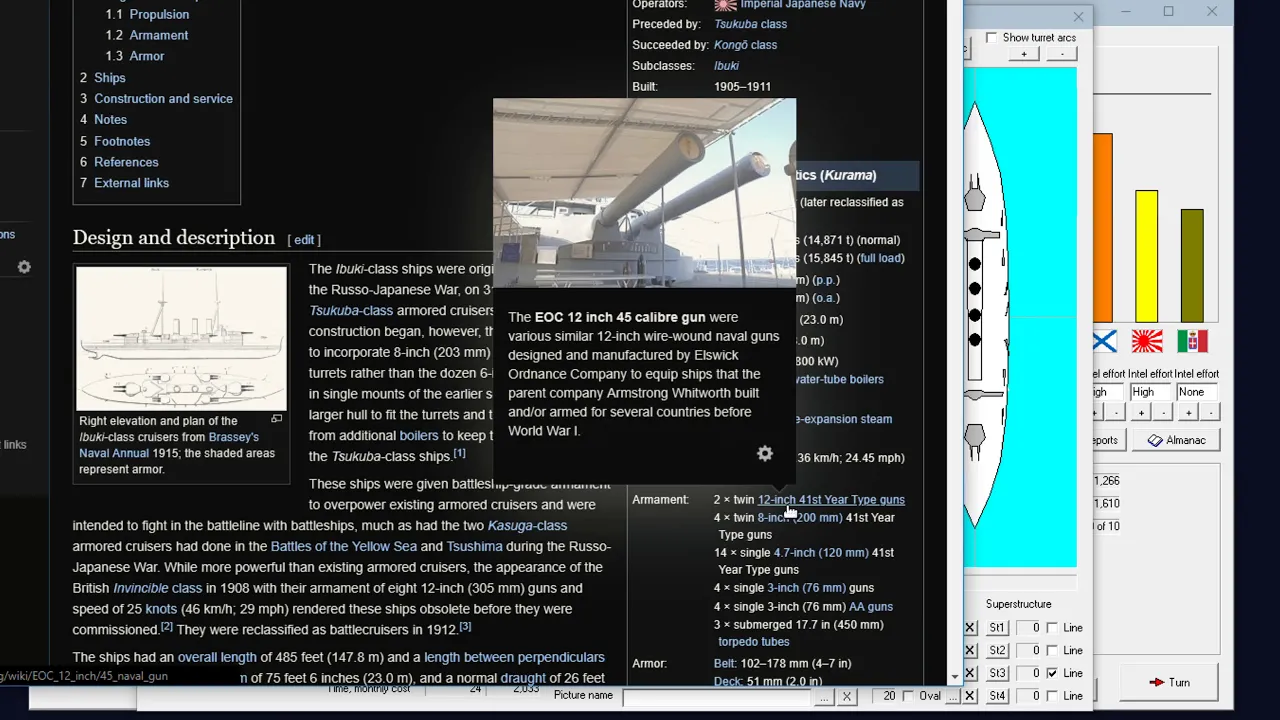Click the Ibuki-class elevation and plan thumbnail
1280x720 pixels.
181,339
